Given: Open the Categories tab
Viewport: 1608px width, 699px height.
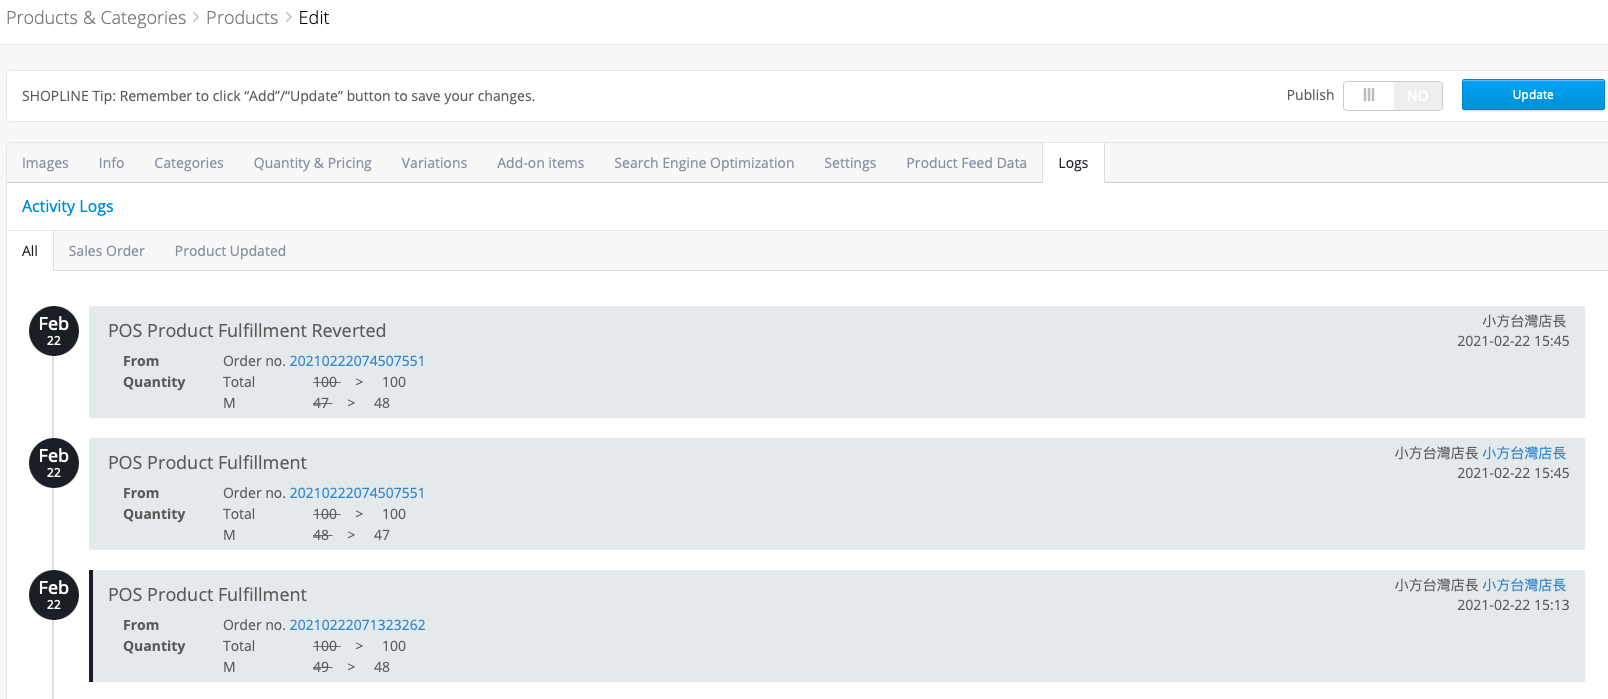Looking at the screenshot, I should 189,163.
